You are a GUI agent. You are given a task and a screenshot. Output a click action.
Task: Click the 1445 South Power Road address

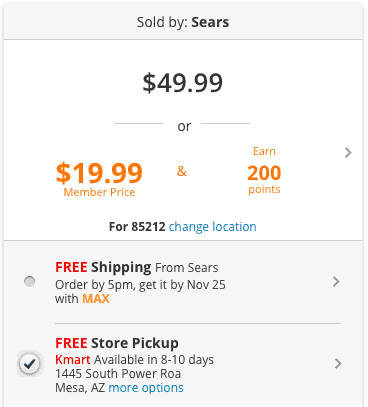click(118, 374)
